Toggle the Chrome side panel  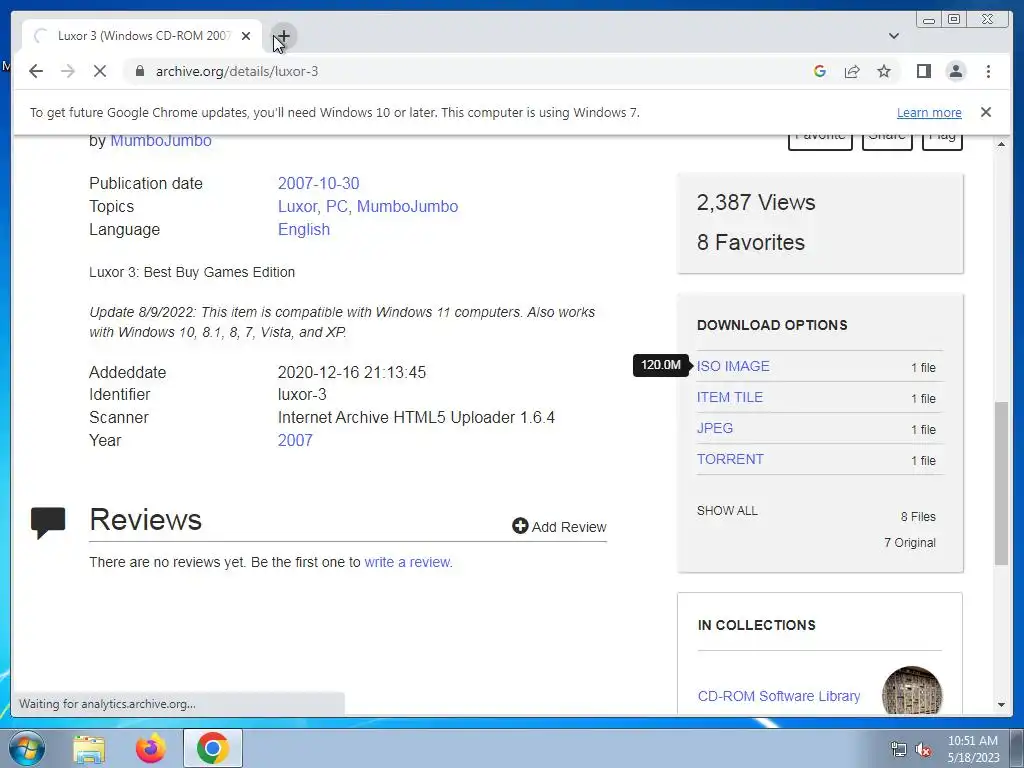pyautogui.click(x=923, y=71)
